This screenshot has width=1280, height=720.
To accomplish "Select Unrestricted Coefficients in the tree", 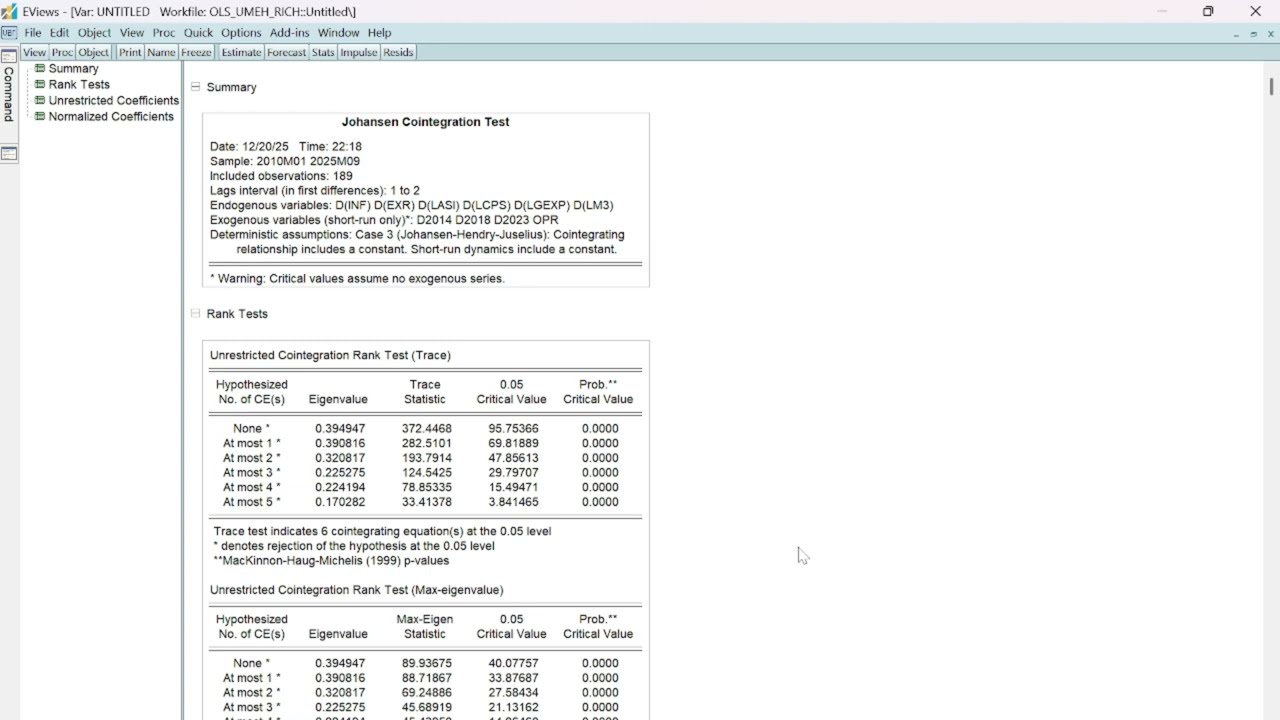I will click(114, 101).
